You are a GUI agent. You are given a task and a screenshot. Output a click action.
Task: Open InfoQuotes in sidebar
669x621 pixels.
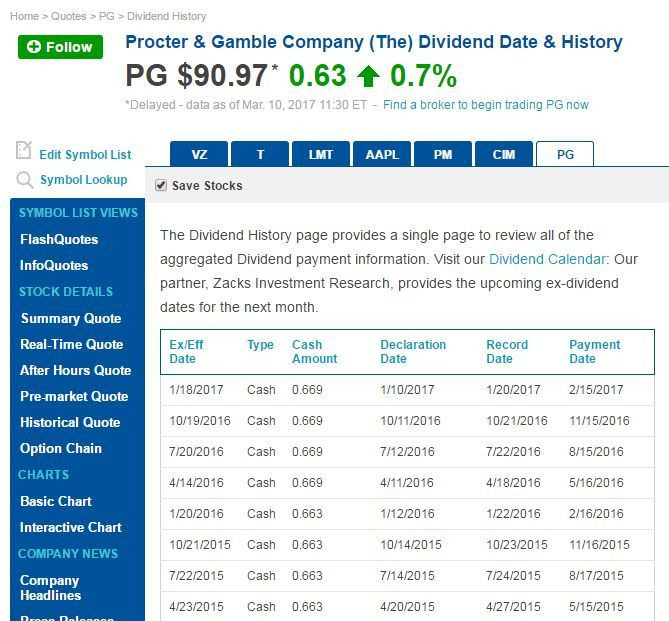point(54,265)
